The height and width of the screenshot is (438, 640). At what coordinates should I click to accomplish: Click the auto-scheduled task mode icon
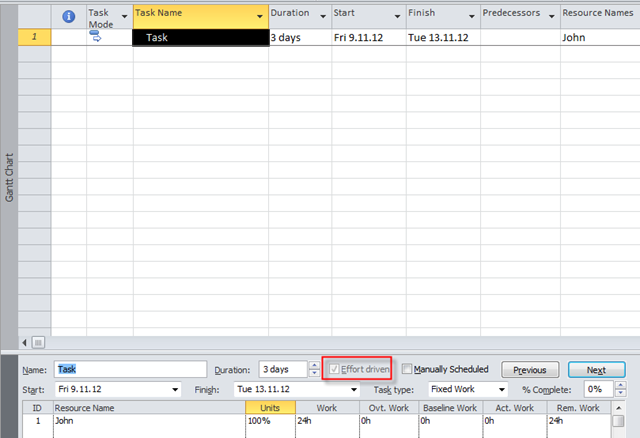(97, 36)
